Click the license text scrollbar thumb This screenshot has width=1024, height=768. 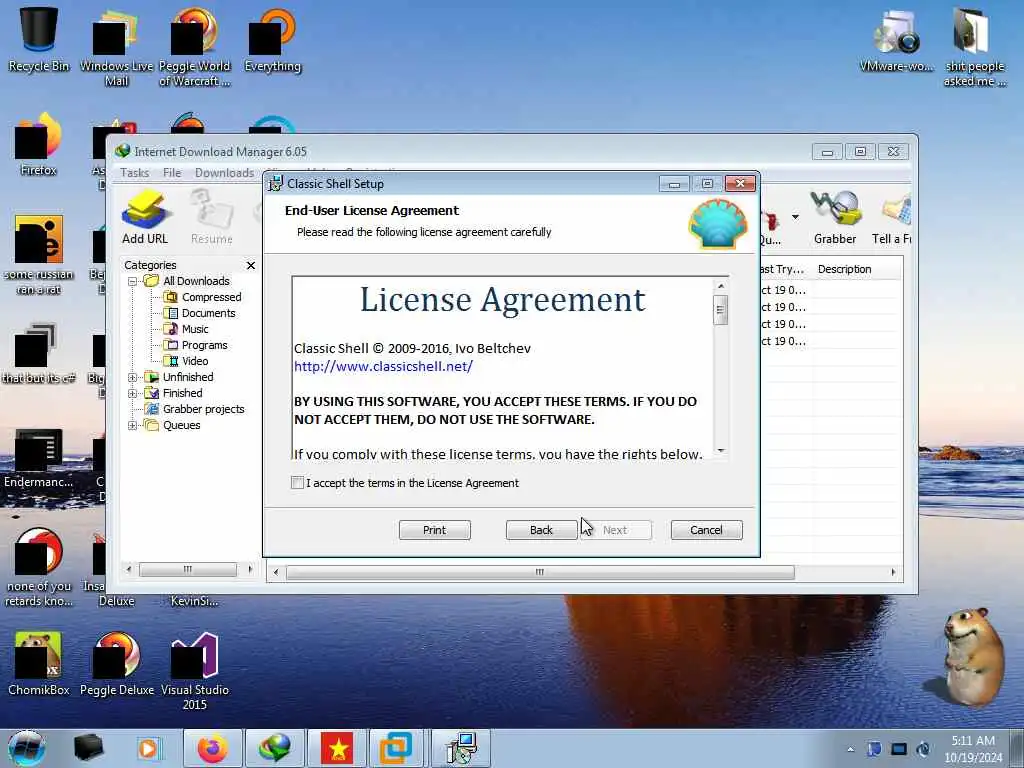[721, 310]
